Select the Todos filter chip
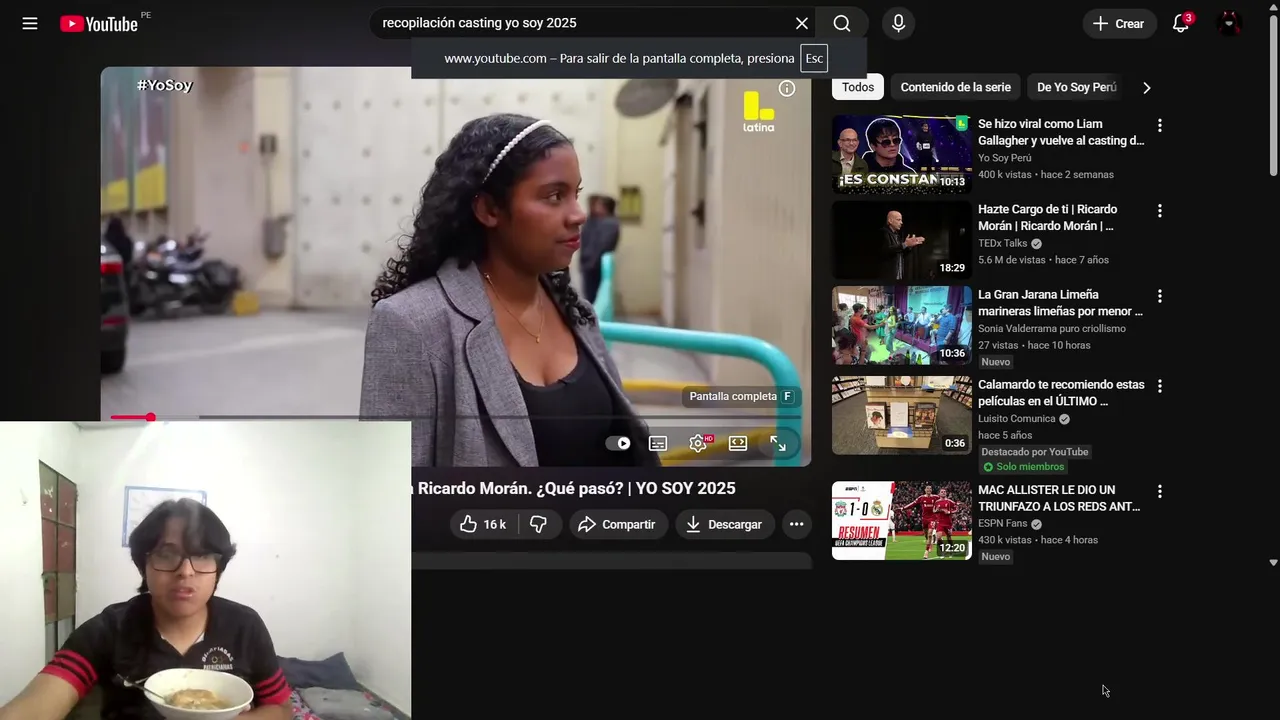 (x=858, y=87)
